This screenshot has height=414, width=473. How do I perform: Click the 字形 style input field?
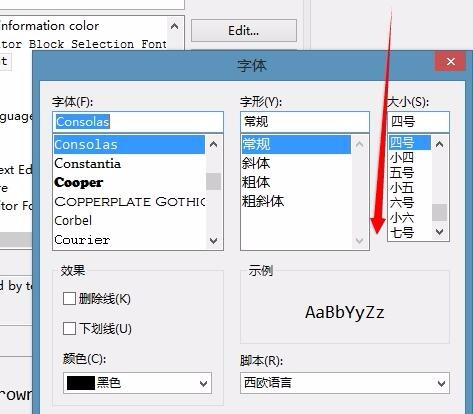click(305, 122)
